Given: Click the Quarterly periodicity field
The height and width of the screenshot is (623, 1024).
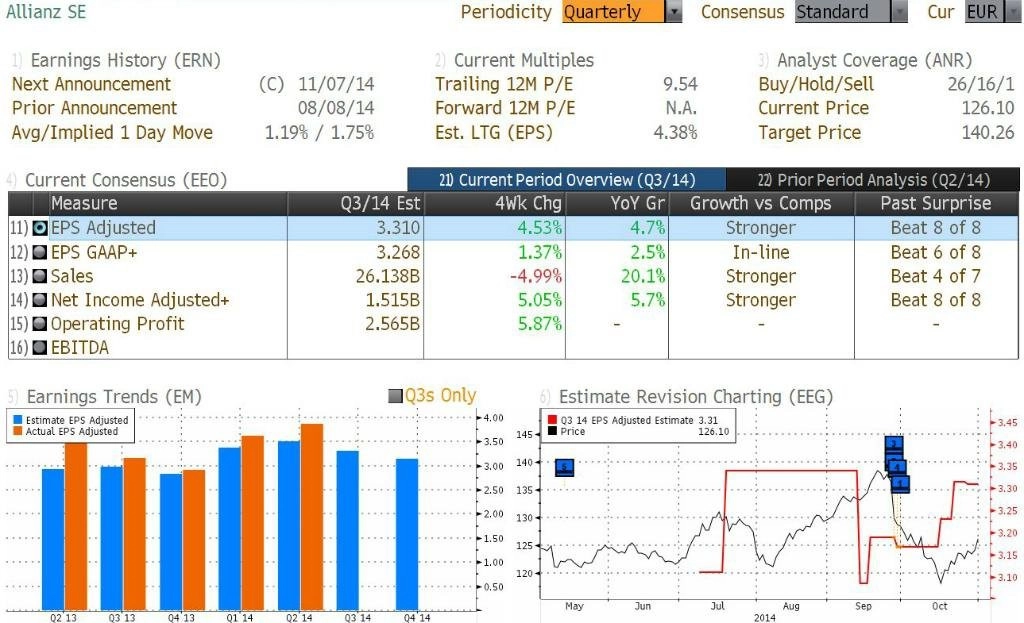Looking at the screenshot, I should (x=613, y=12).
